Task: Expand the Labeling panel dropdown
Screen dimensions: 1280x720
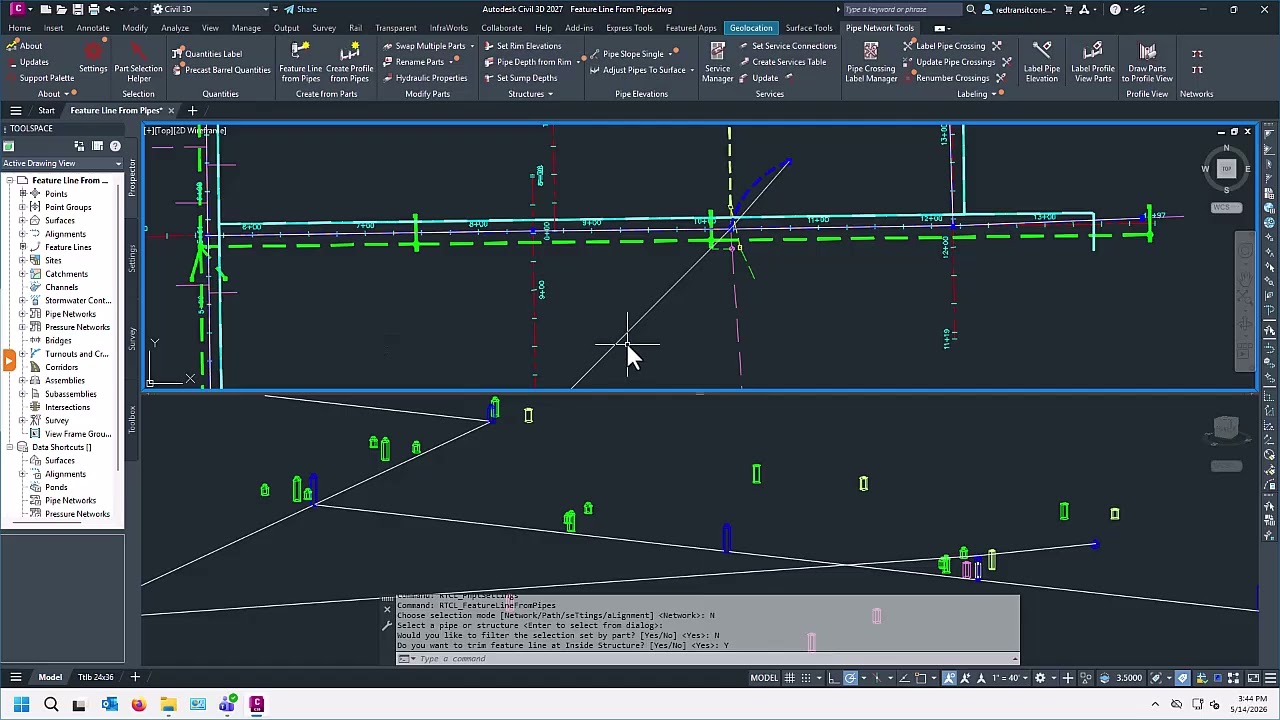Action: (977, 94)
